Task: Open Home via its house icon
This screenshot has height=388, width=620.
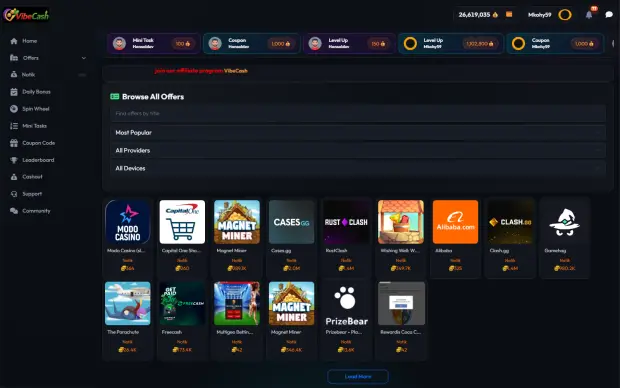Action: click(x=14, y=41)
